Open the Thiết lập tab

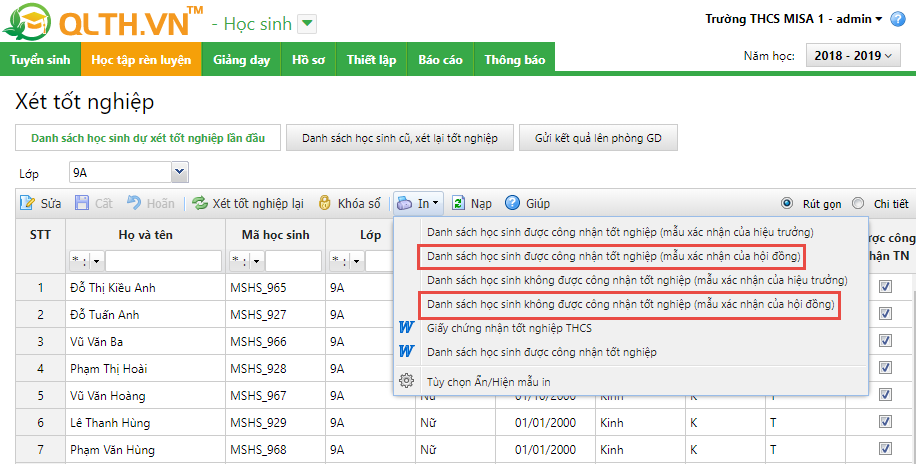(x=372, y=60)
